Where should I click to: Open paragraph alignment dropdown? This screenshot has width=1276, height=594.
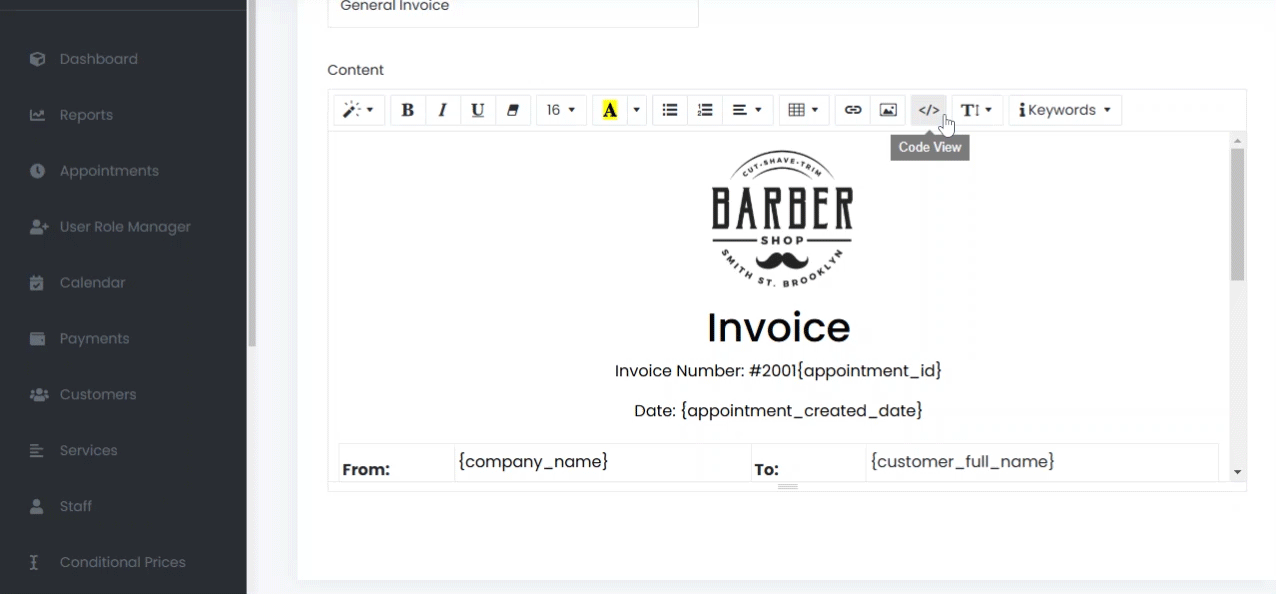[x=747, y=110]
